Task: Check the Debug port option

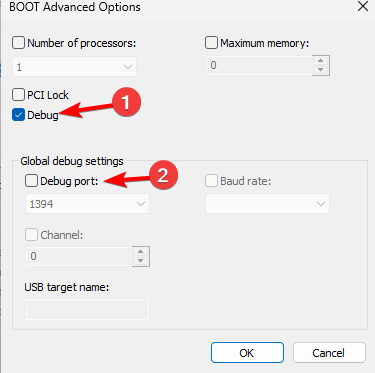Action: [31, 181]
